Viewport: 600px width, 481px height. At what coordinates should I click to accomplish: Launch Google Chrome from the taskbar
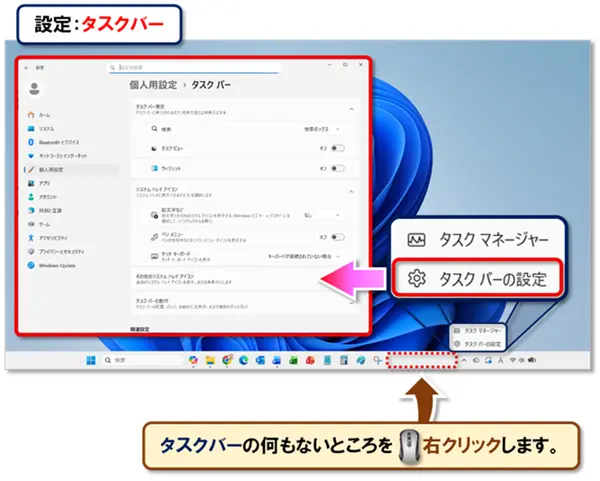[227, 360]
